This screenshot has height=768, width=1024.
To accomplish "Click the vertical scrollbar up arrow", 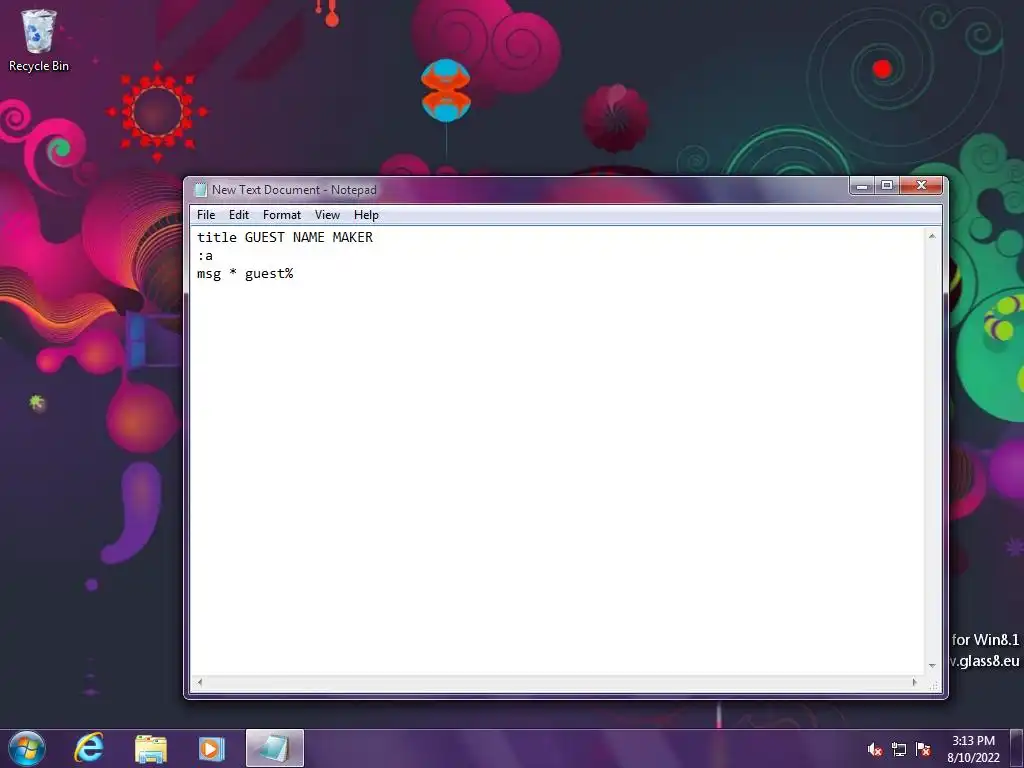I will coord(932,236).
